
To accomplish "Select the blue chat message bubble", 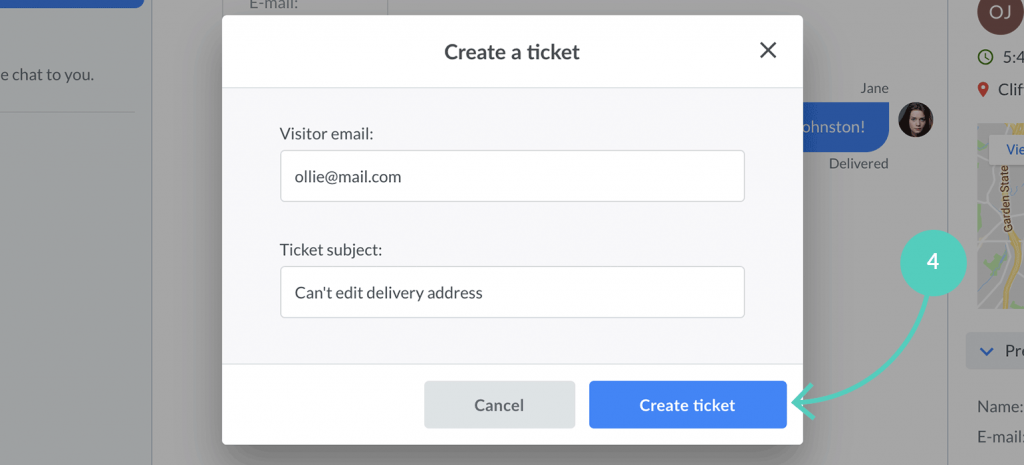I will (844, 127).
